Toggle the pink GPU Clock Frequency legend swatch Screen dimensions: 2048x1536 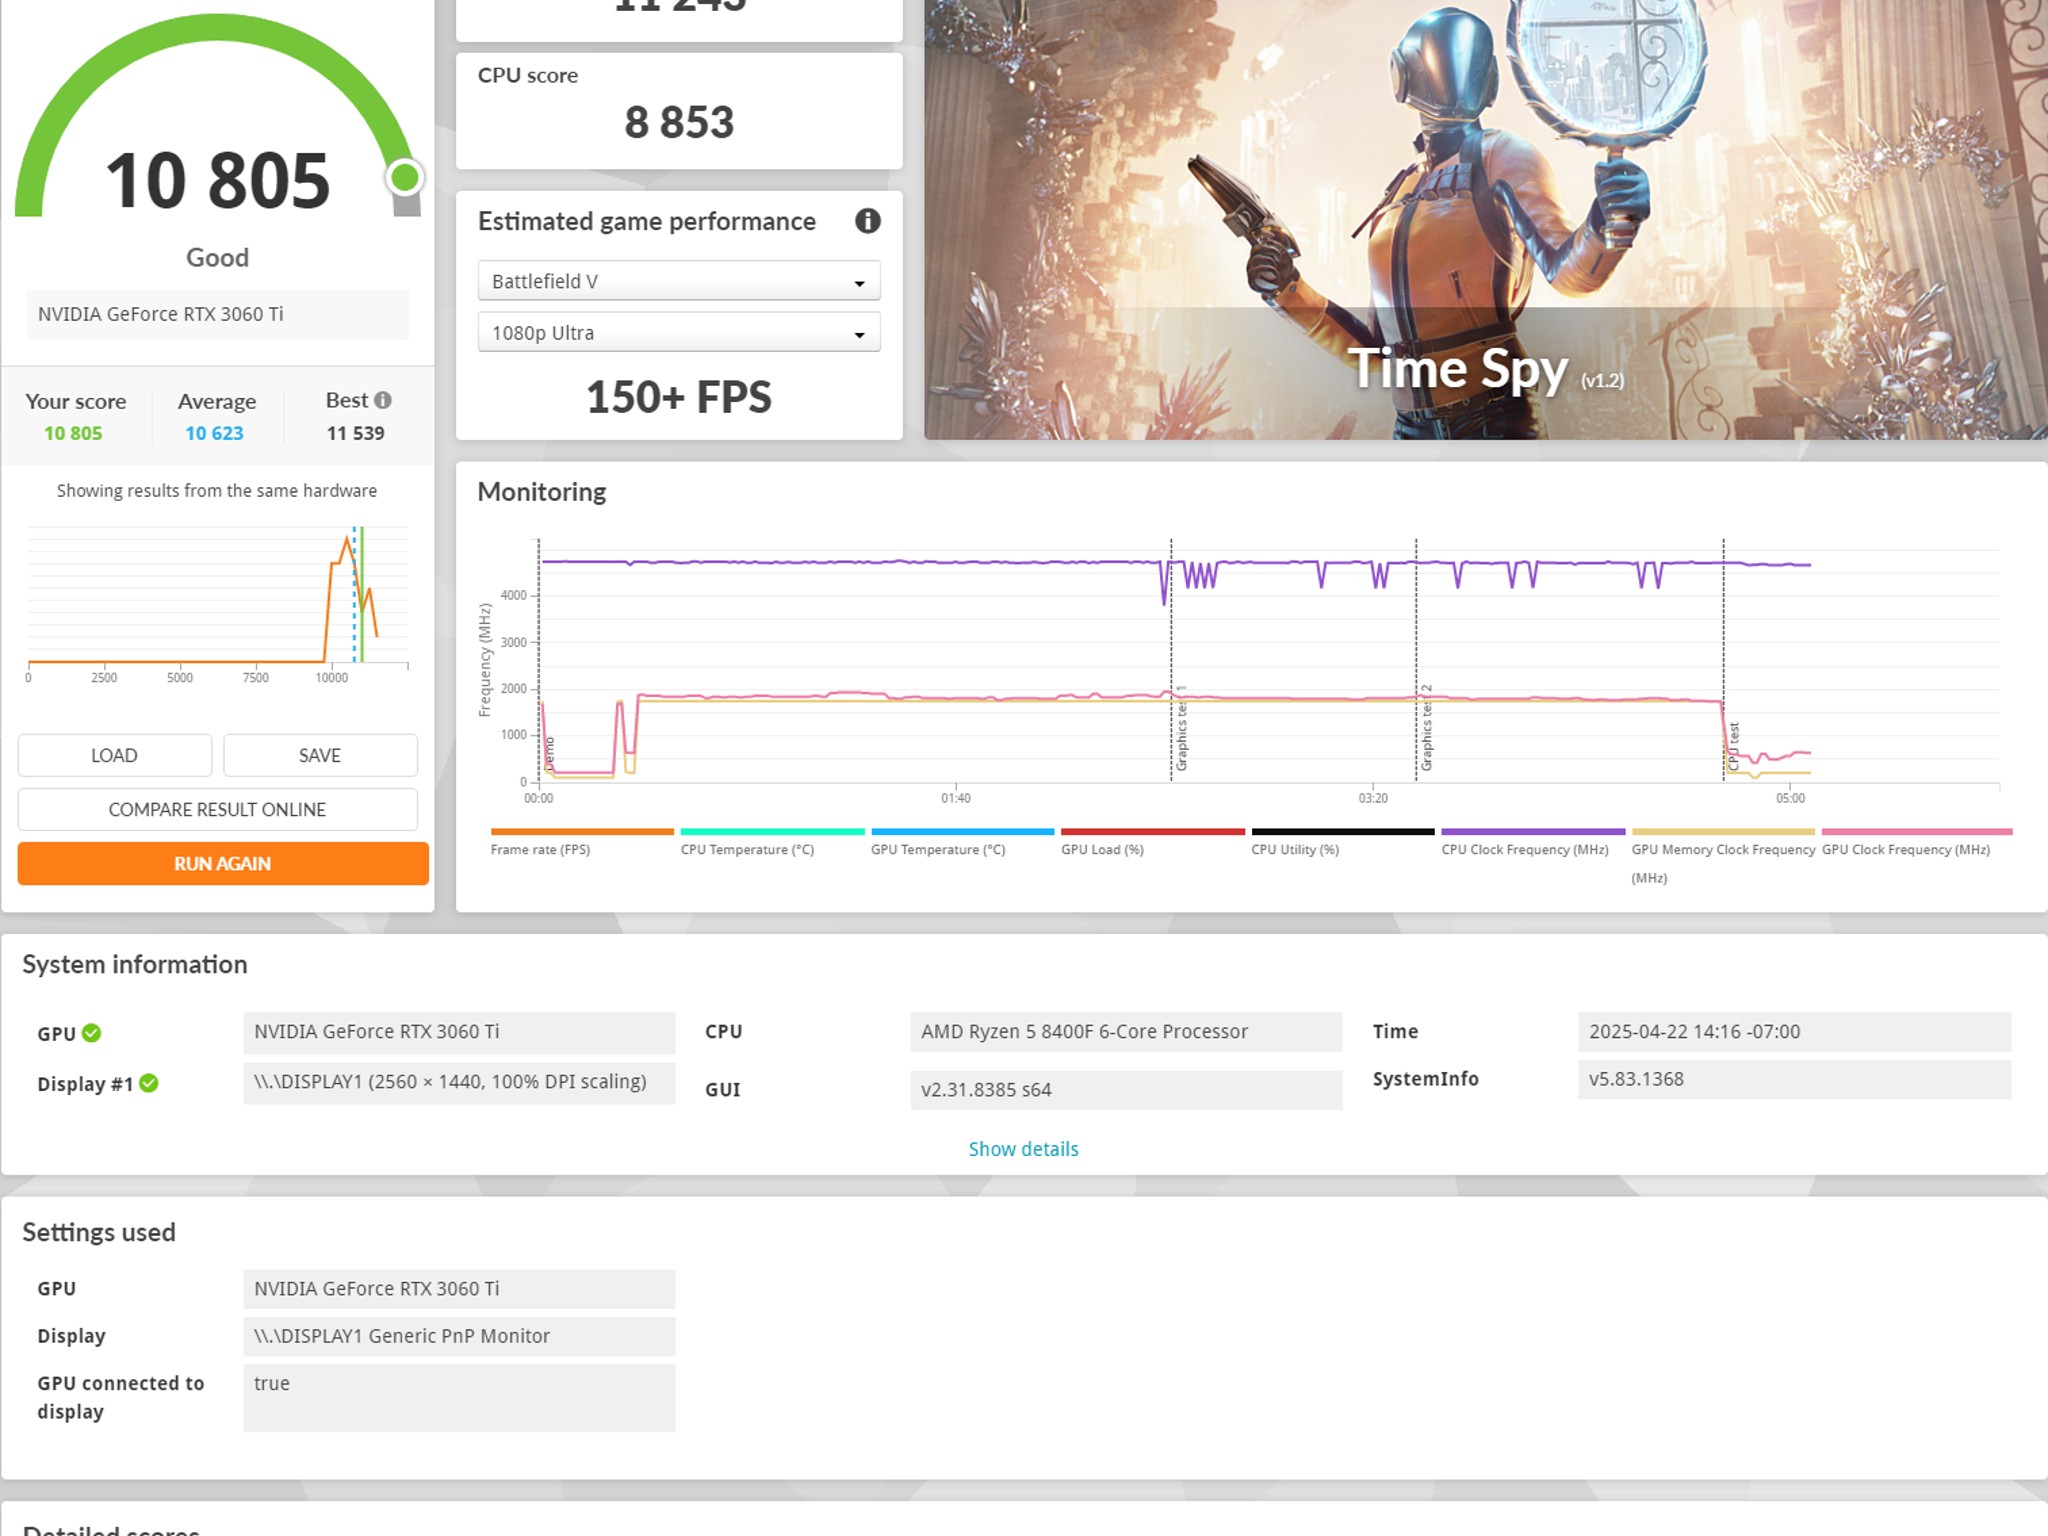[x=1917, y=831]
